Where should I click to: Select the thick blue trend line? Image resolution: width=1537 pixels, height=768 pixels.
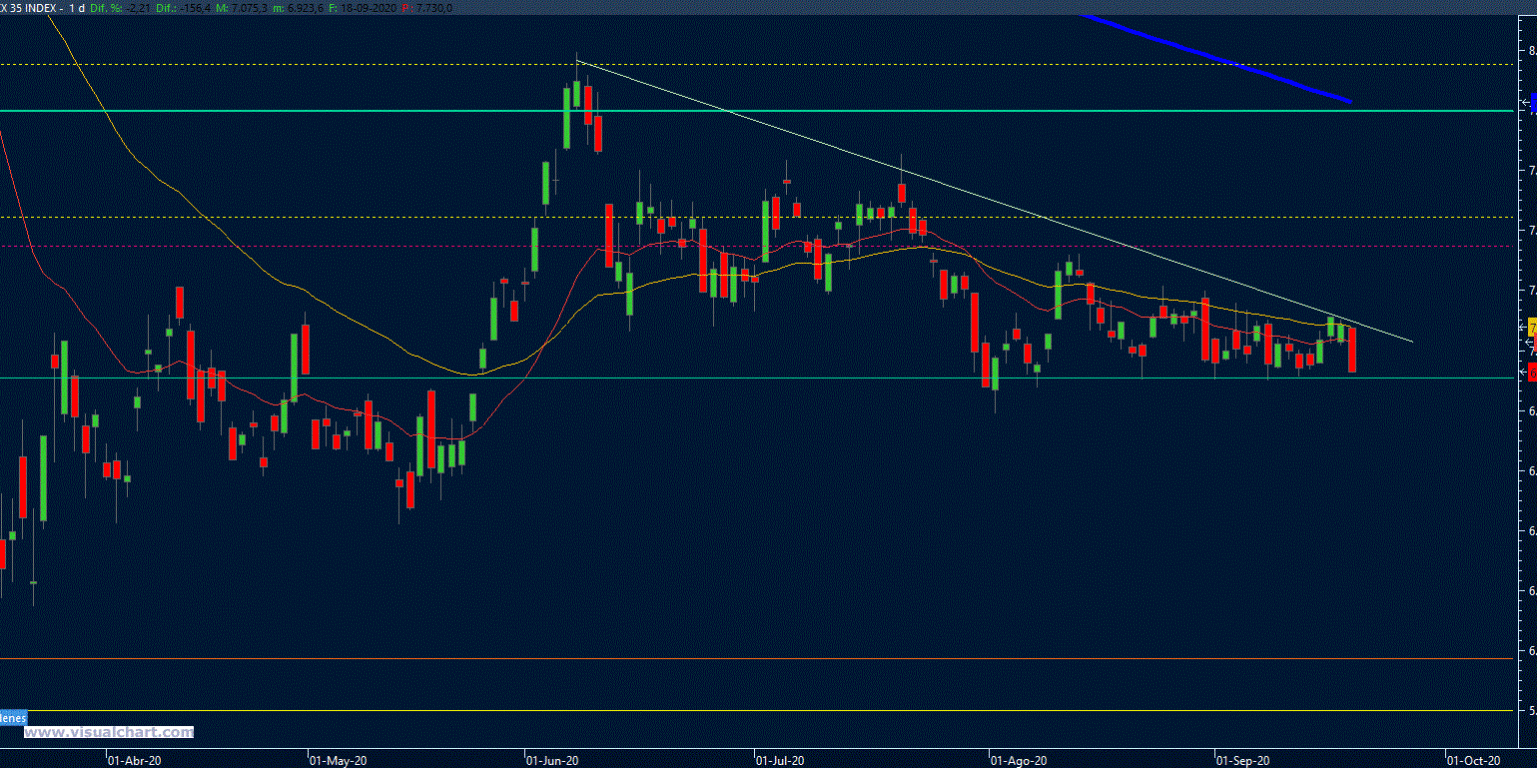click(1220, 60)
